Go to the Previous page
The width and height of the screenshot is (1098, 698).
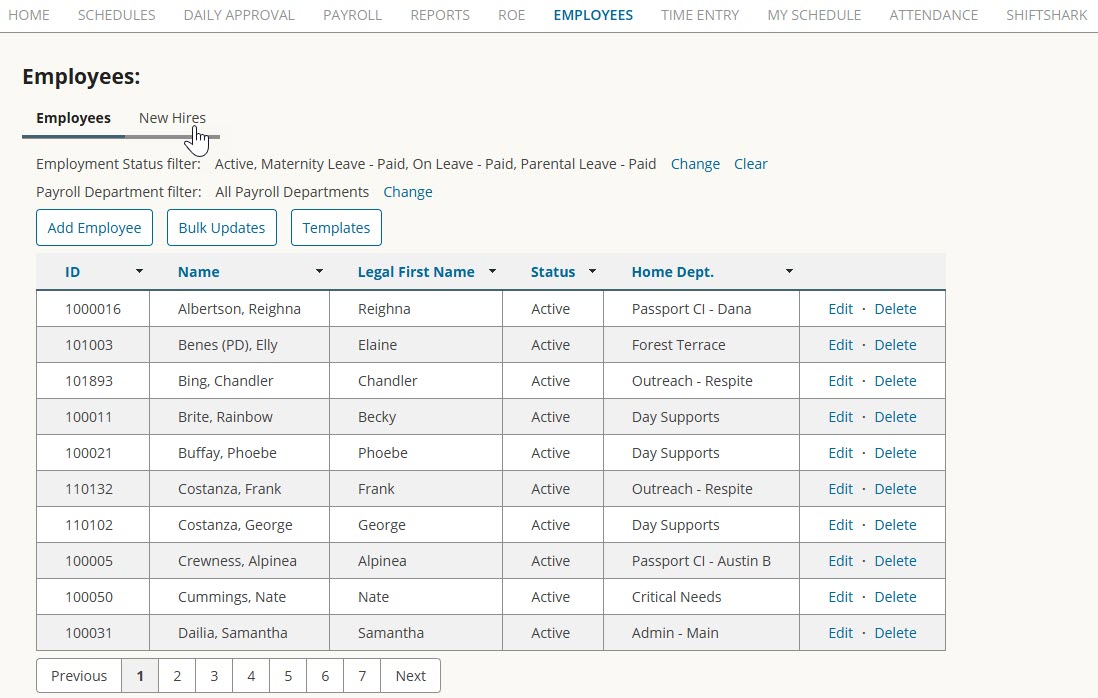(79, 676)
